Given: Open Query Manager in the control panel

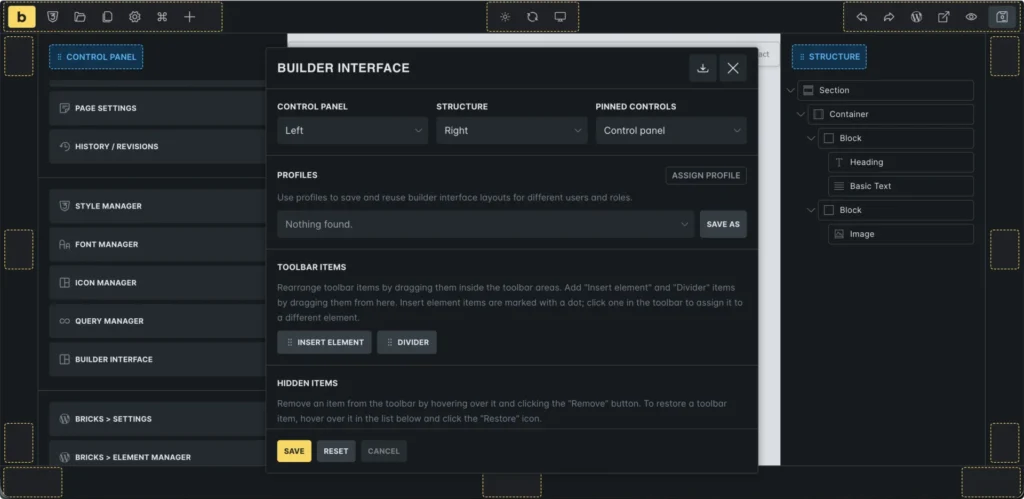Looking at the screenshot, I should click(157, 321).
